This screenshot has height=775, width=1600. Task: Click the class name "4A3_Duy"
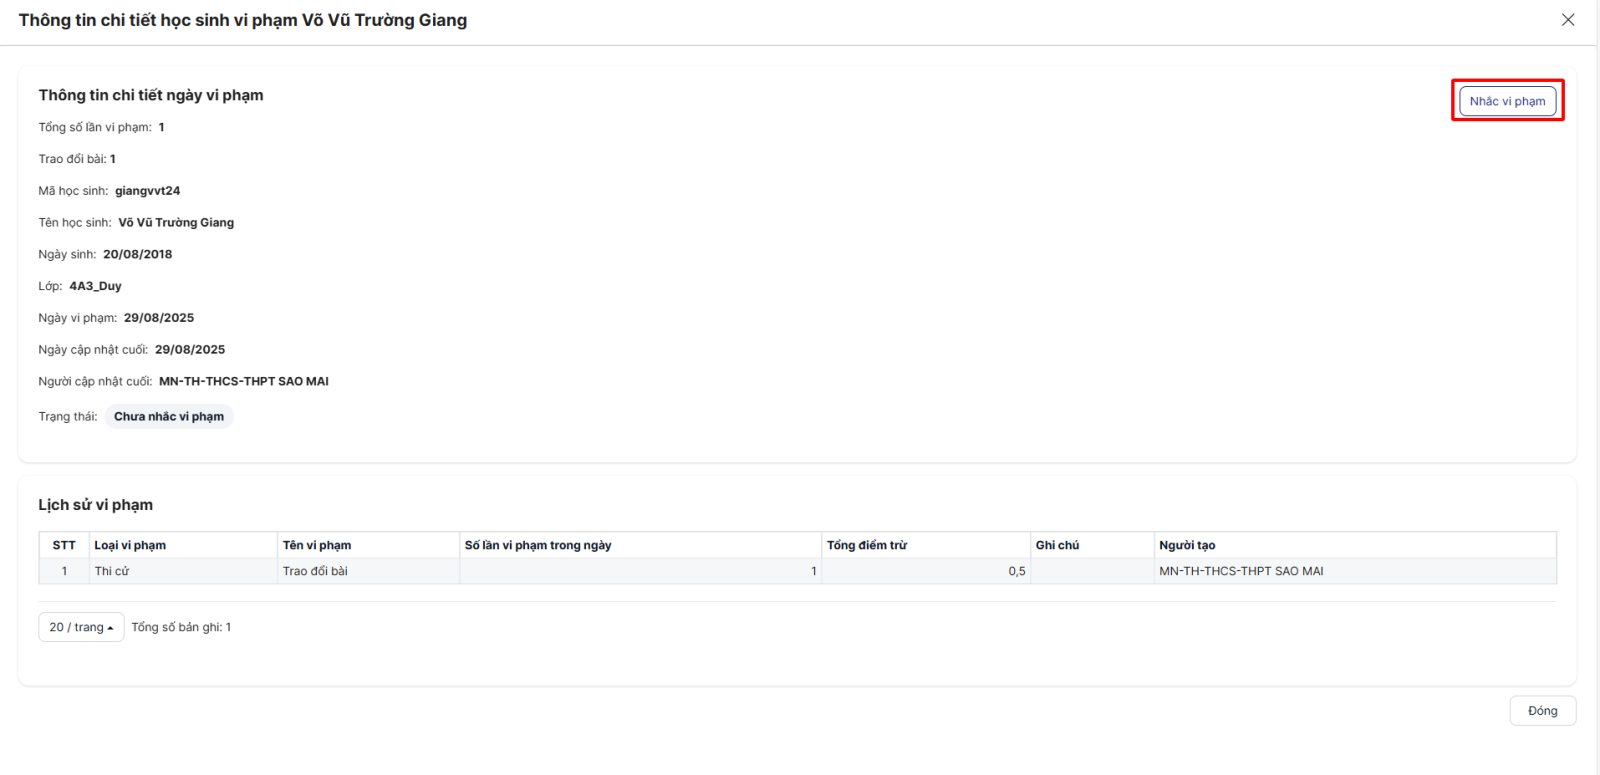point(95,286)
